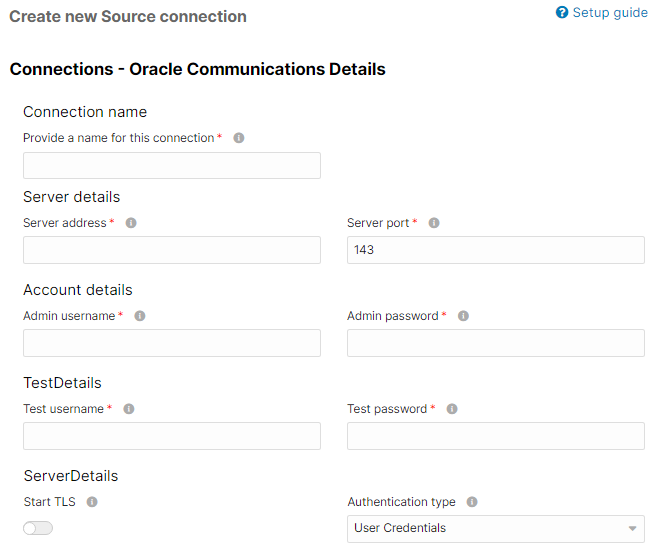Enable the Start TLS switch
Screen dimensions: 655x552
pos(38,528)
